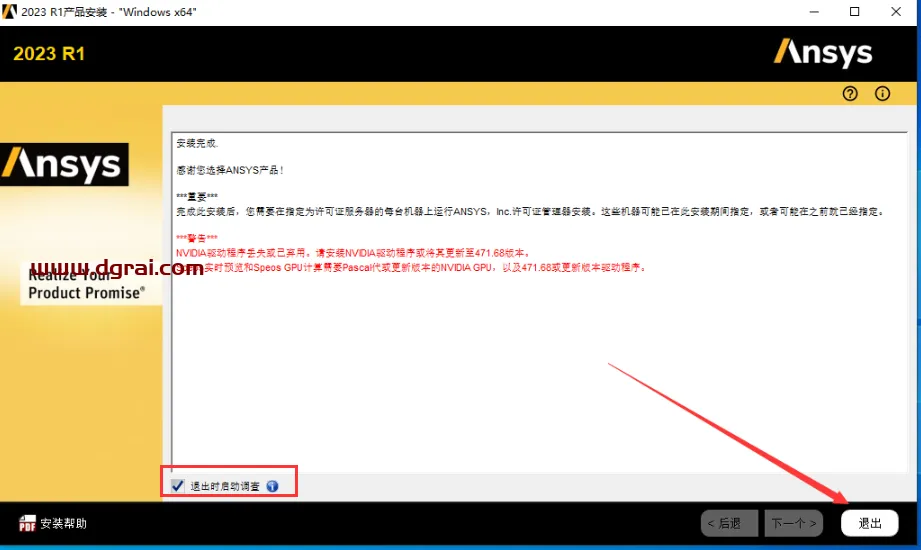Open the 安装帮助 link
This screenshot has height=550, width=921.
click(63, 523)
